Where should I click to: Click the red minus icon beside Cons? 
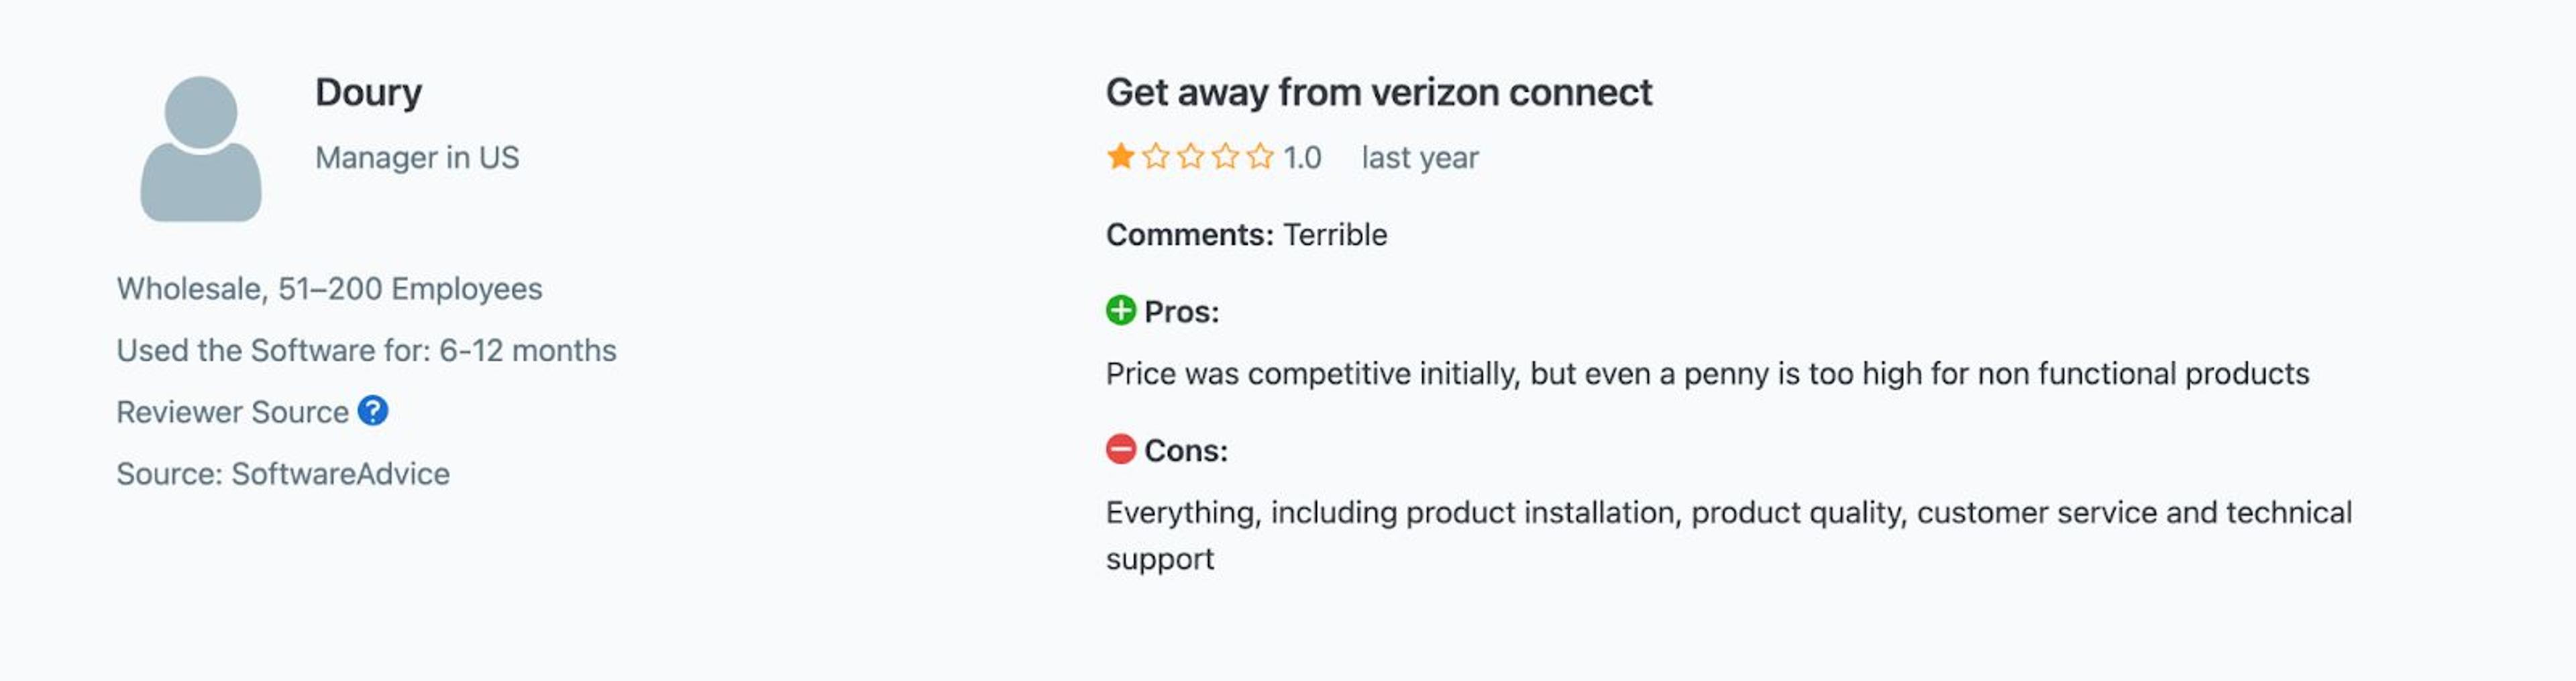[1122, 450]
